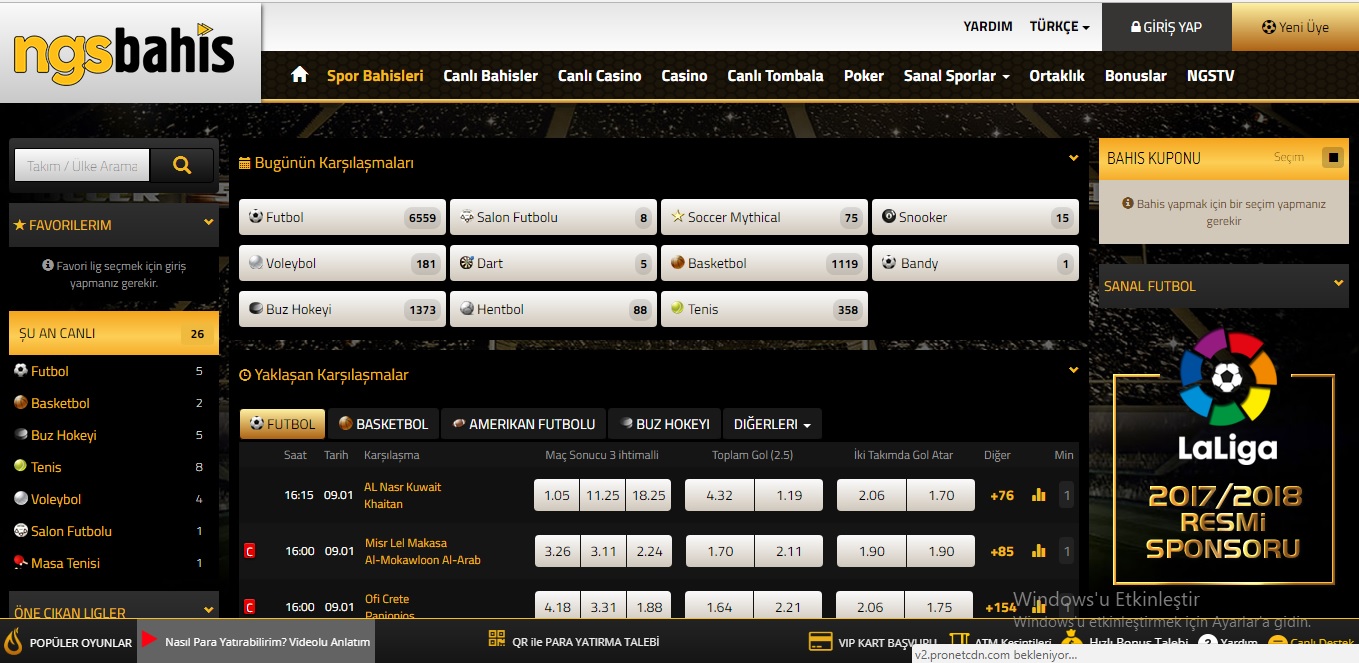The image size is (1359, 663).
Task: Open statistics chart icon for AL Nasr Kuwait match
Action: tap(1038, 495)
